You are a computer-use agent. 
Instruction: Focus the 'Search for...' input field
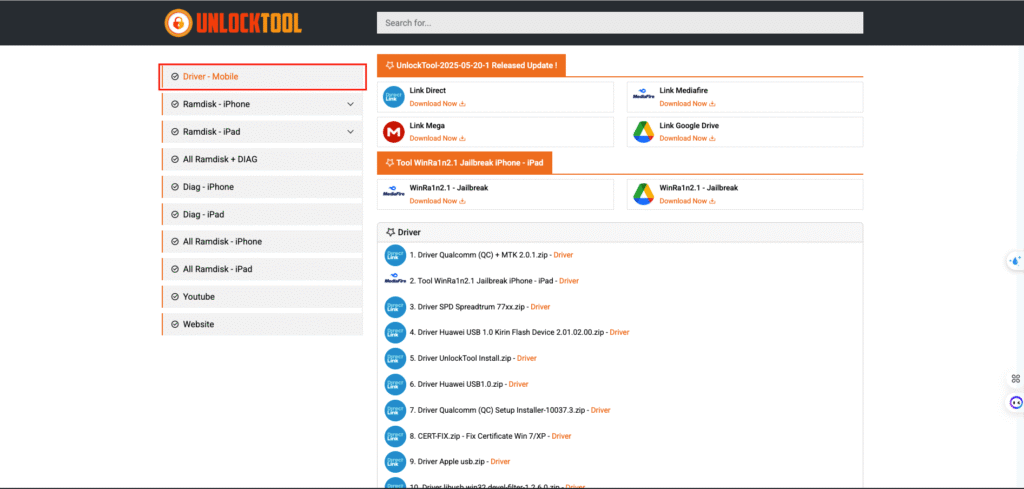coord(620,23)
